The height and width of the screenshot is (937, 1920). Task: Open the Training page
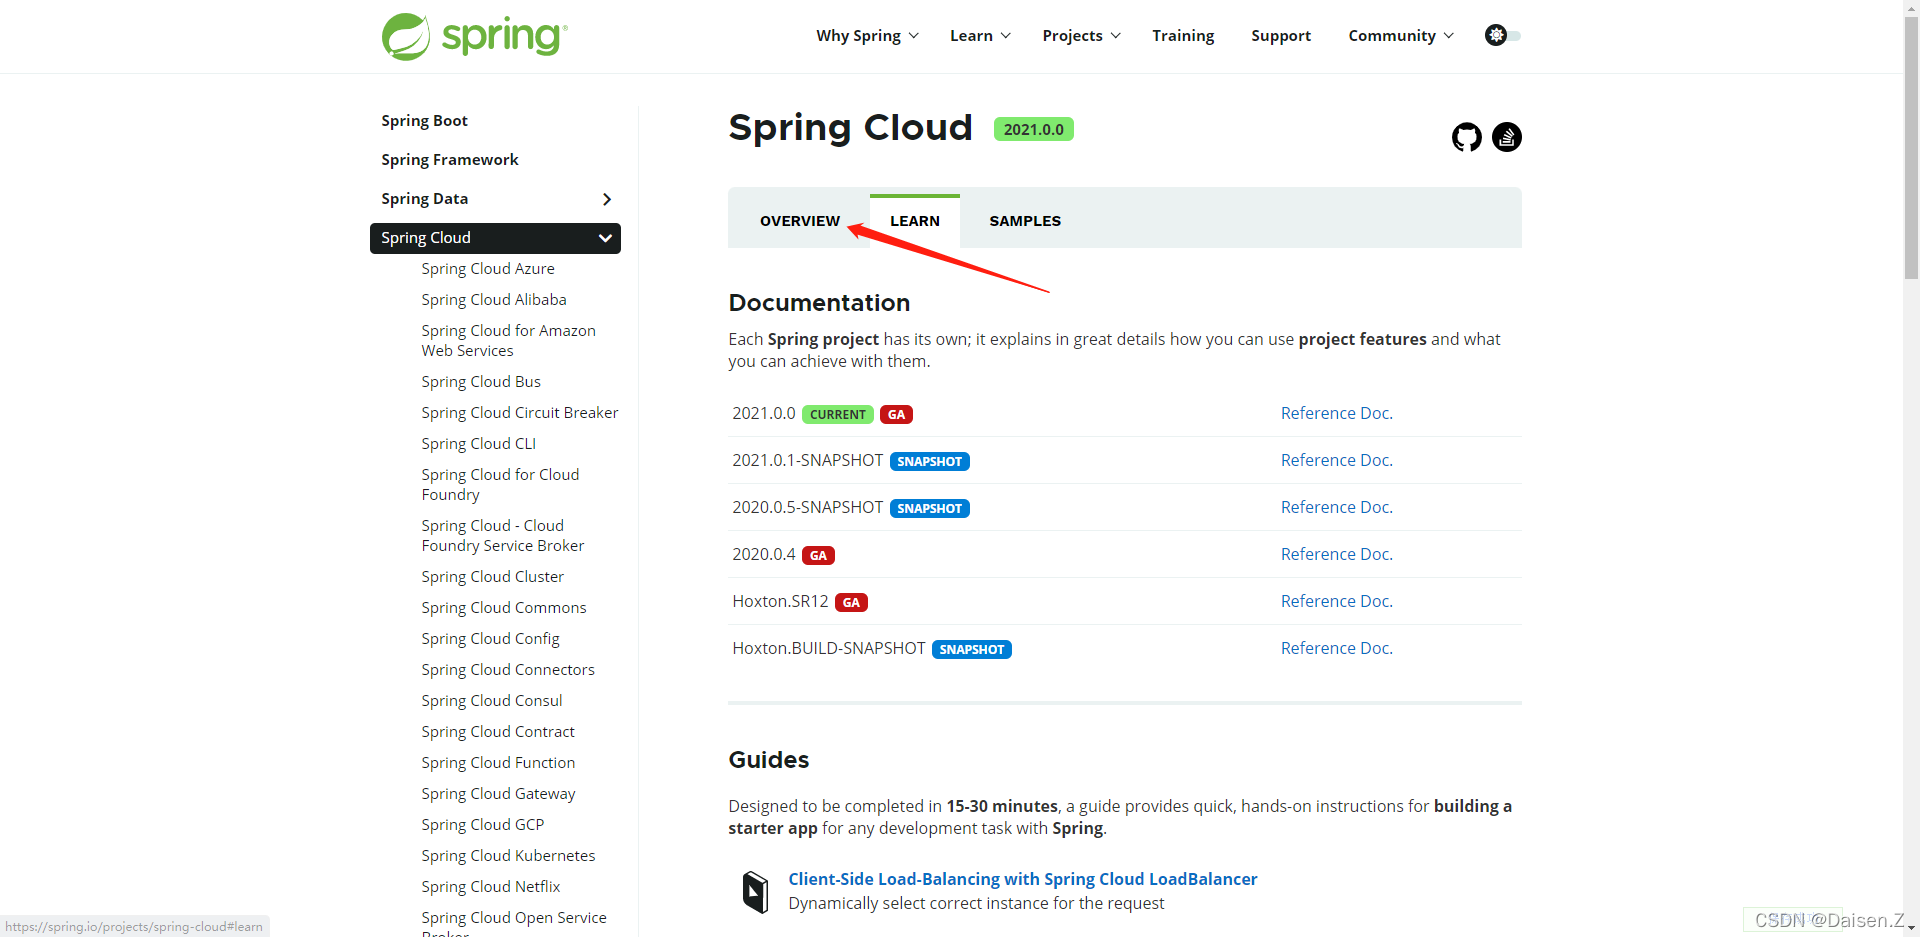pyautogui.click(x=1183, y=36)
